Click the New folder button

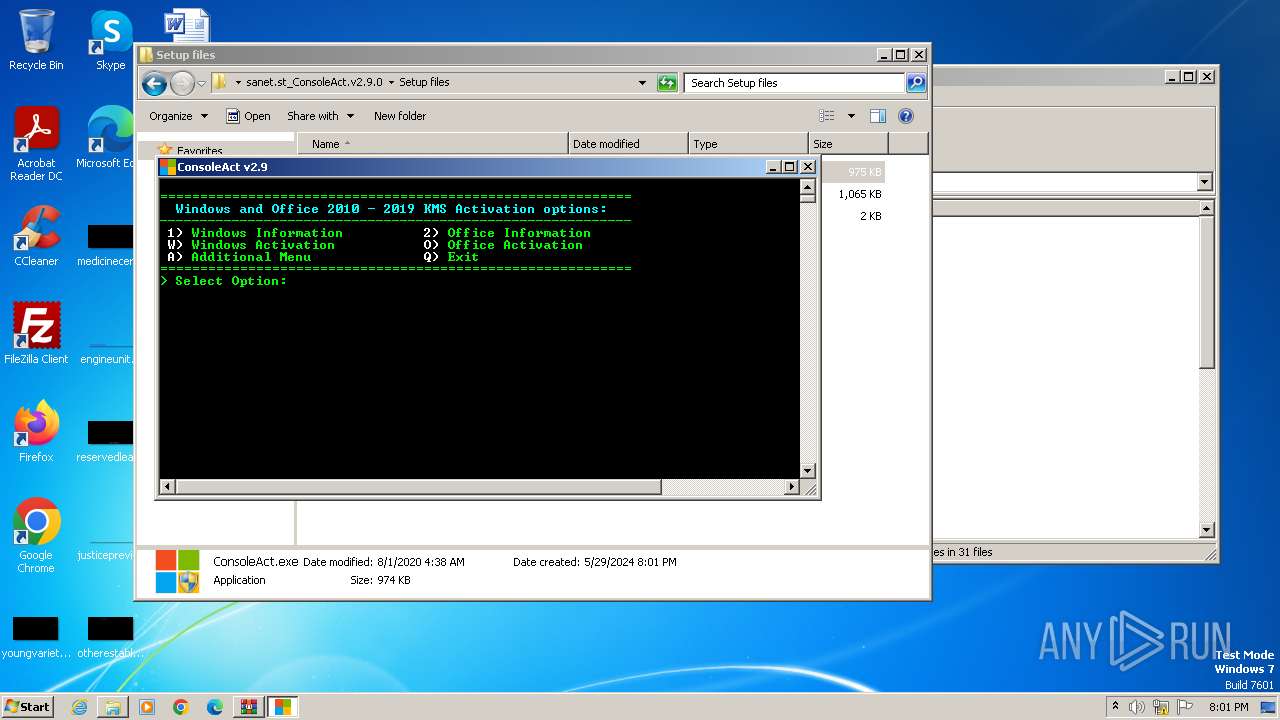(x=399, y=116)
